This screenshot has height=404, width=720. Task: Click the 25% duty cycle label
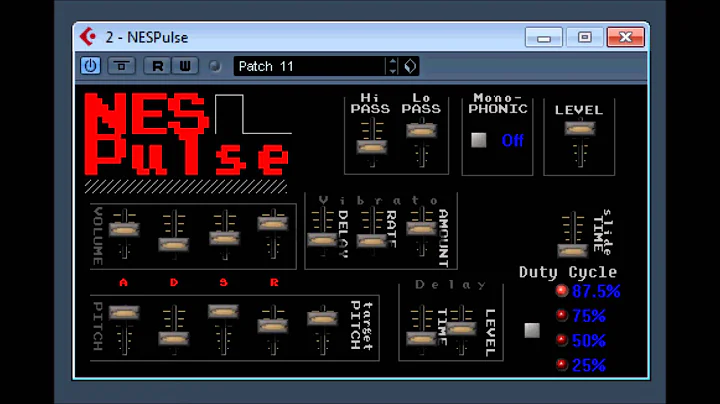589,365
